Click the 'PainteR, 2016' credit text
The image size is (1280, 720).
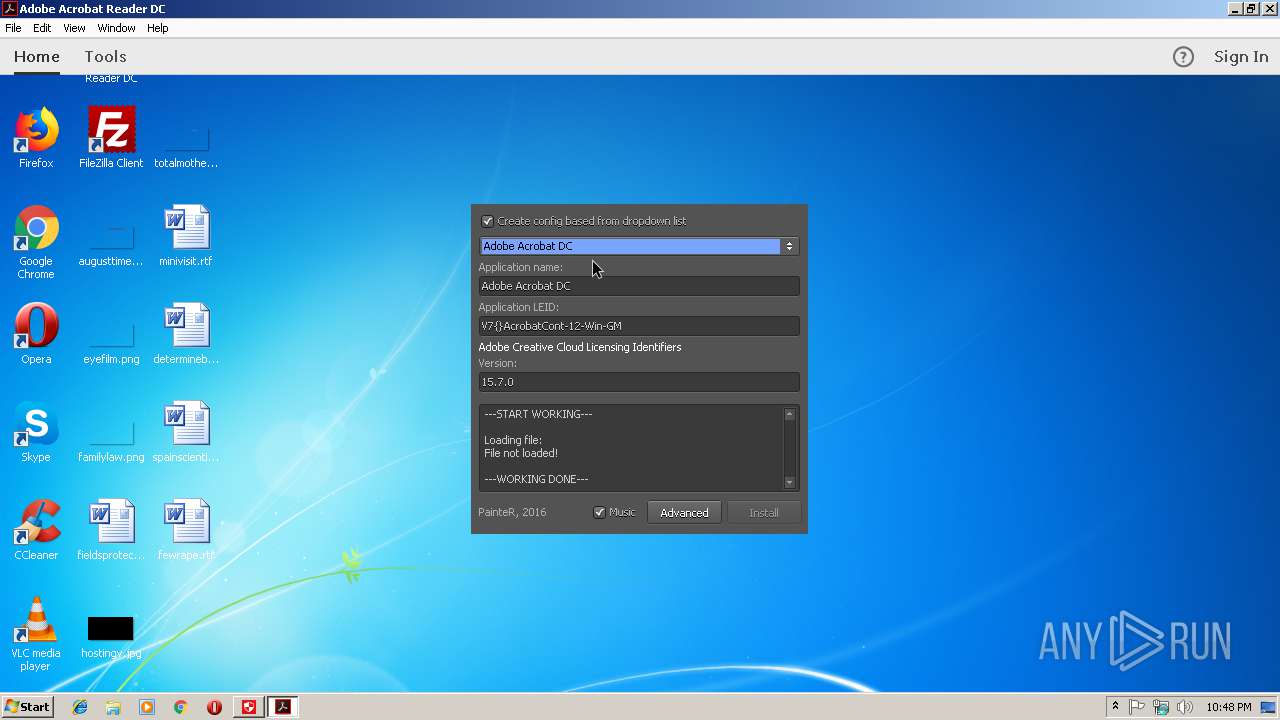[x=512, y=512]
